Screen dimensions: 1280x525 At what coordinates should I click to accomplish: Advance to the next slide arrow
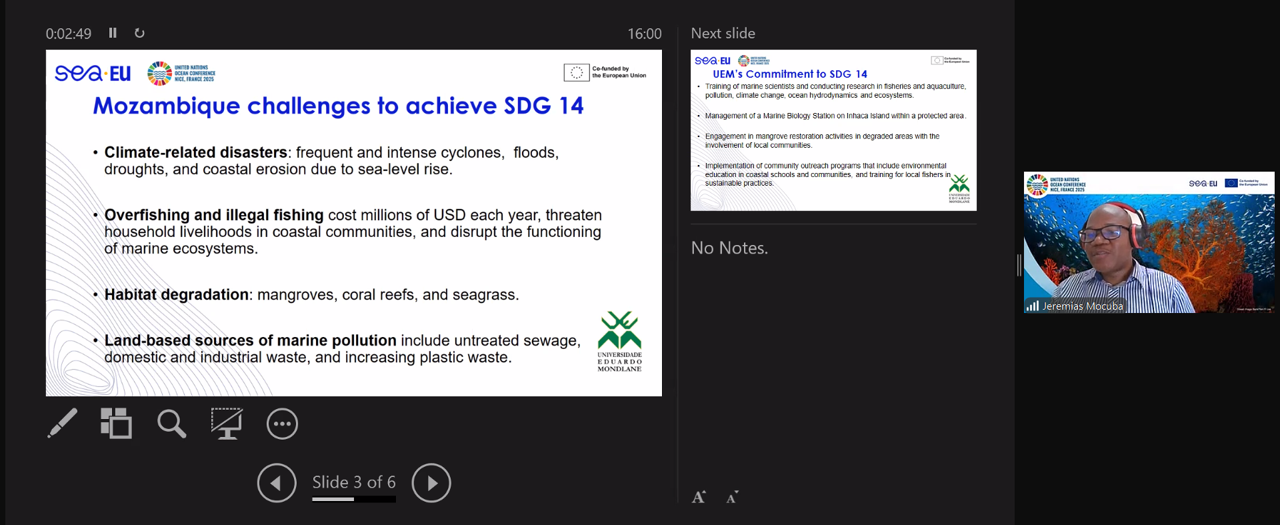pyautogui.click(x=431, y=483)
